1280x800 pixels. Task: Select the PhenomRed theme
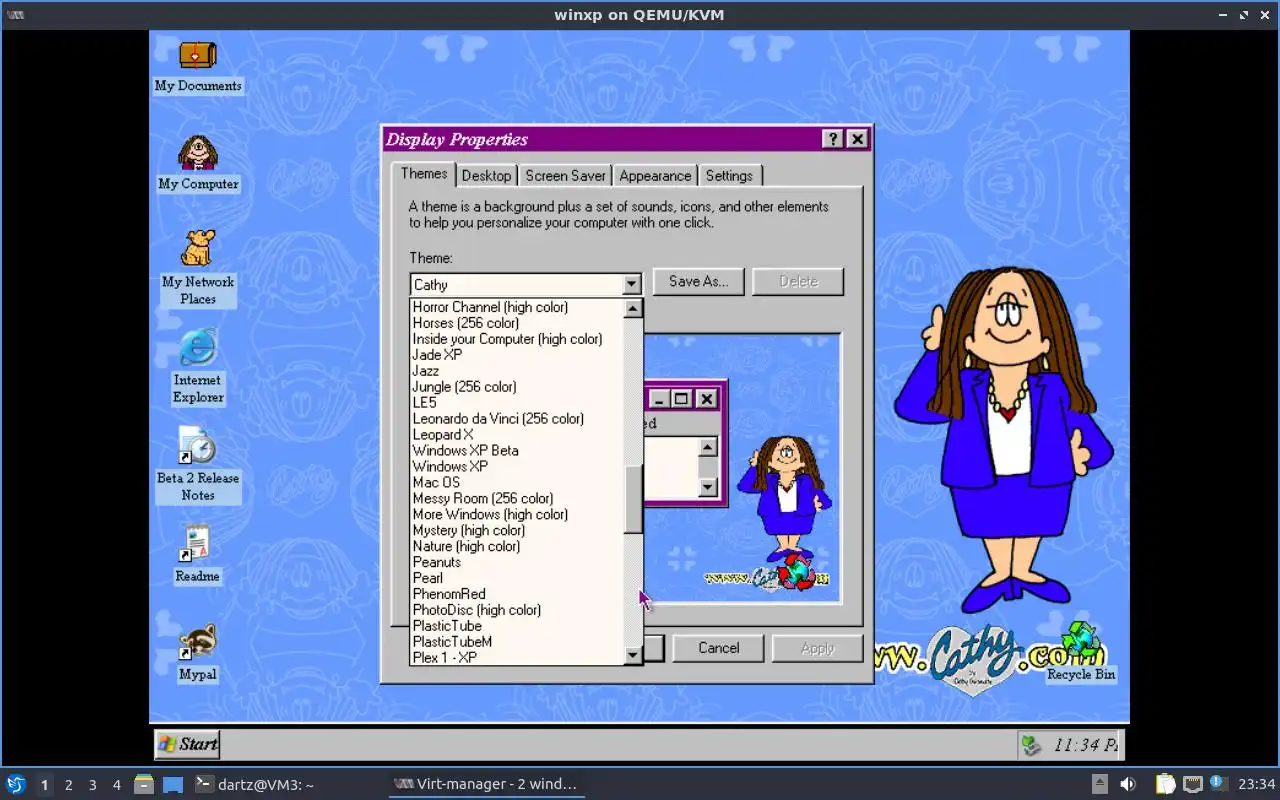[x=518, y=594]
